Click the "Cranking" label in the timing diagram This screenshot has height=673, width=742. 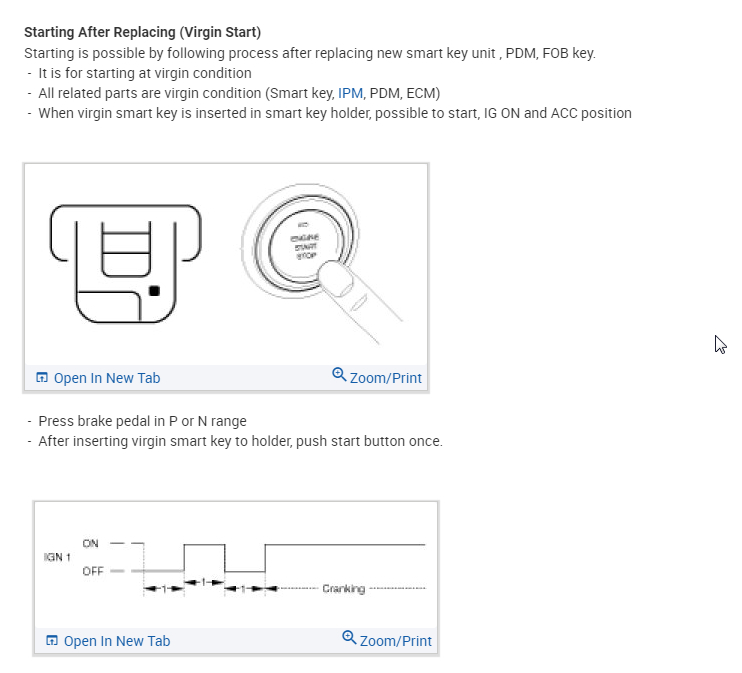click(343, 589)
